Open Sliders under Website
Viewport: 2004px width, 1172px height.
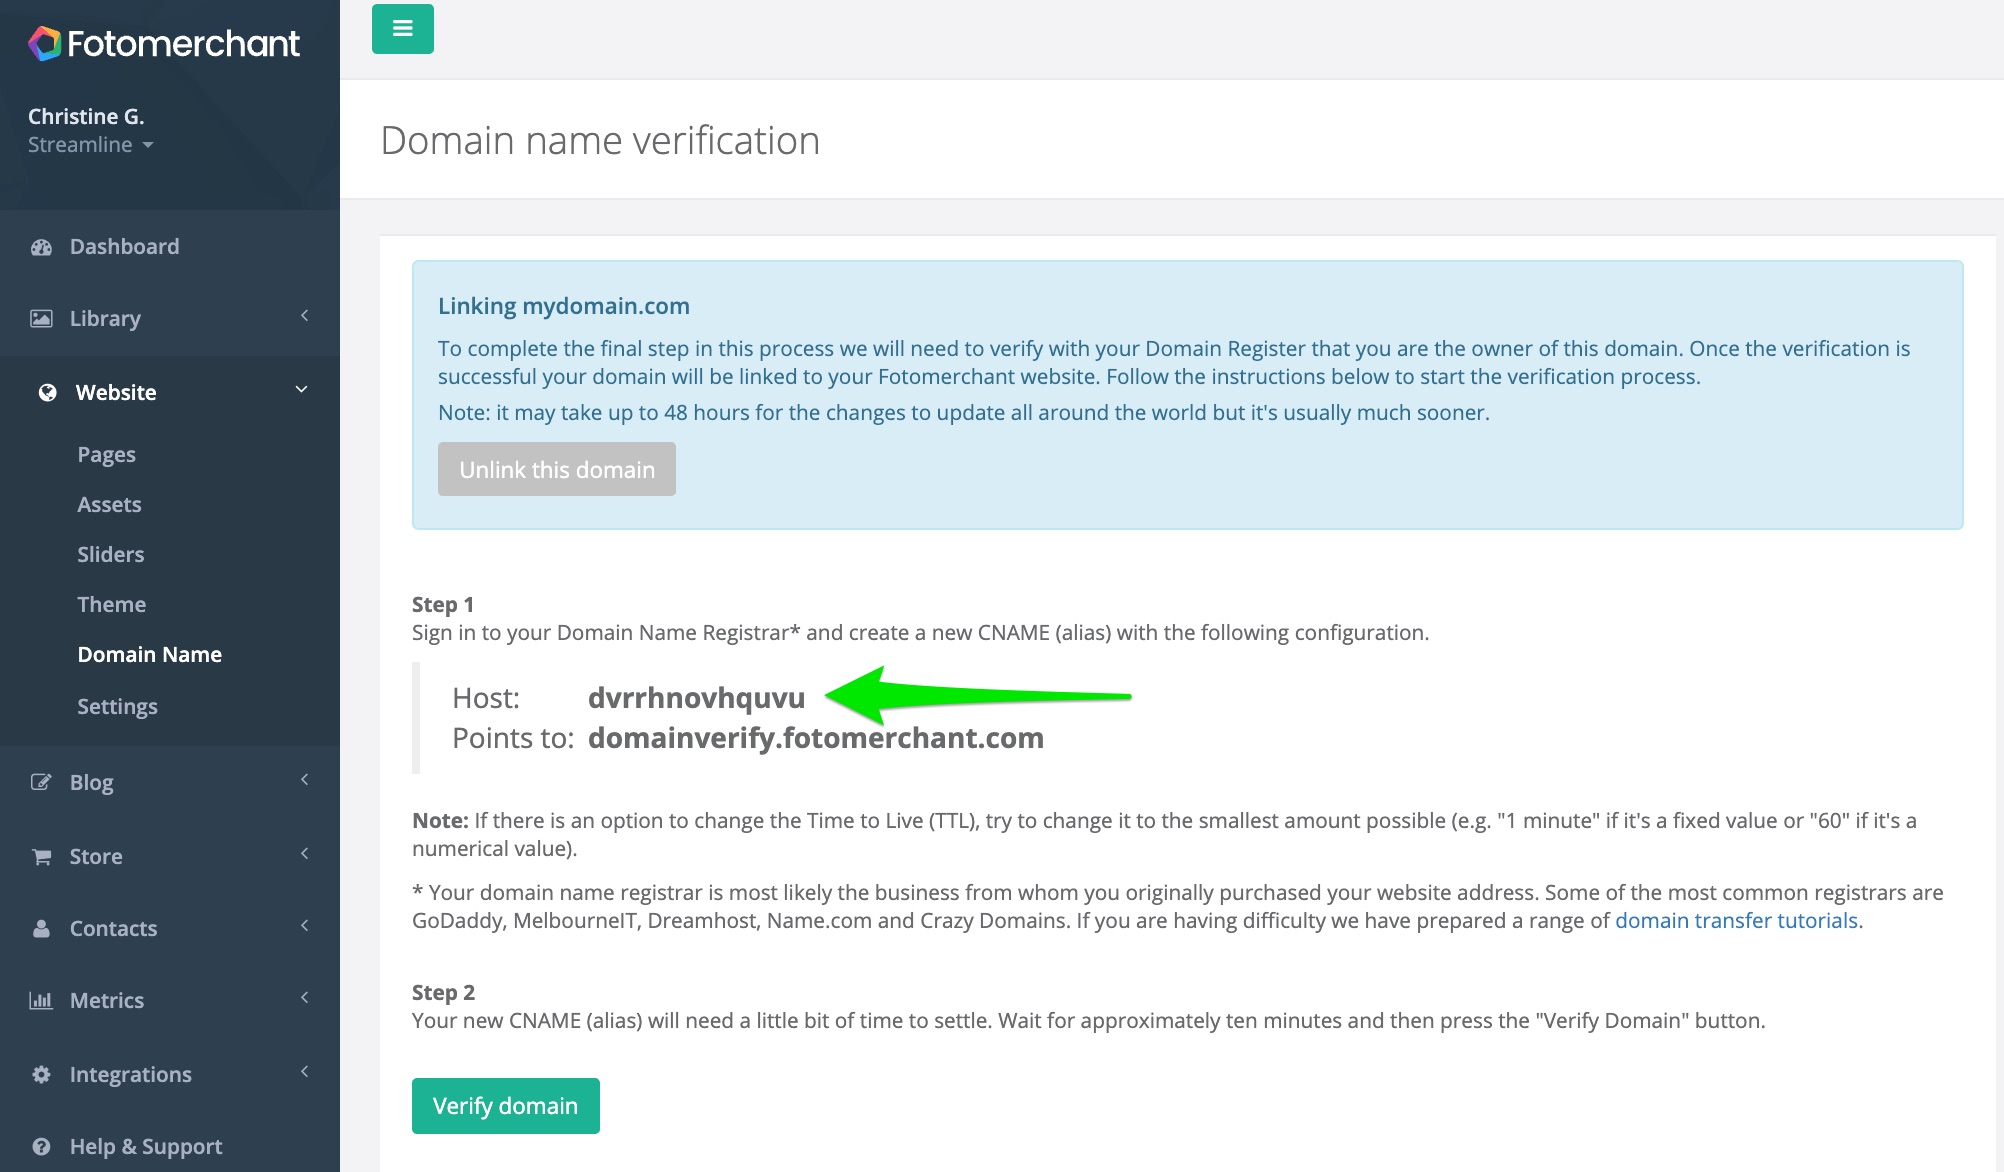click(111, 555)
